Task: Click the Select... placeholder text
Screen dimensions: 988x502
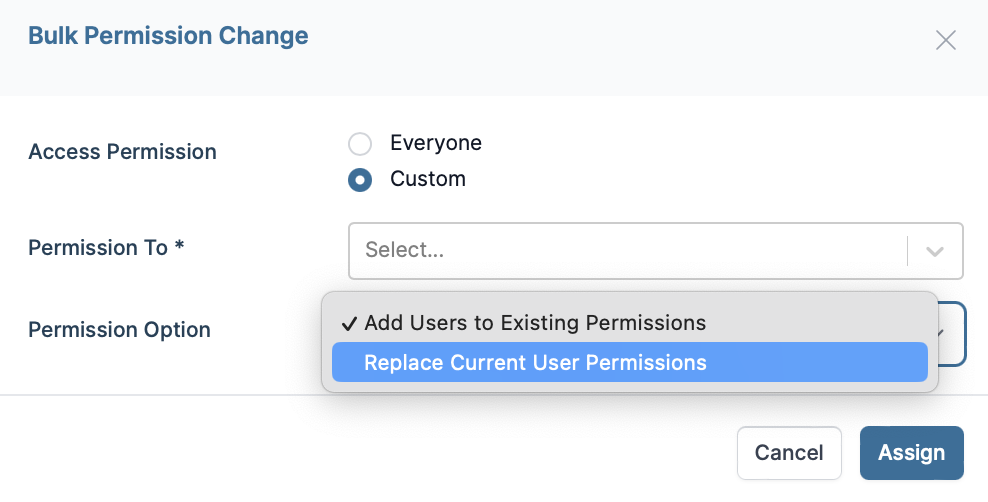Action: coord(405,250)
